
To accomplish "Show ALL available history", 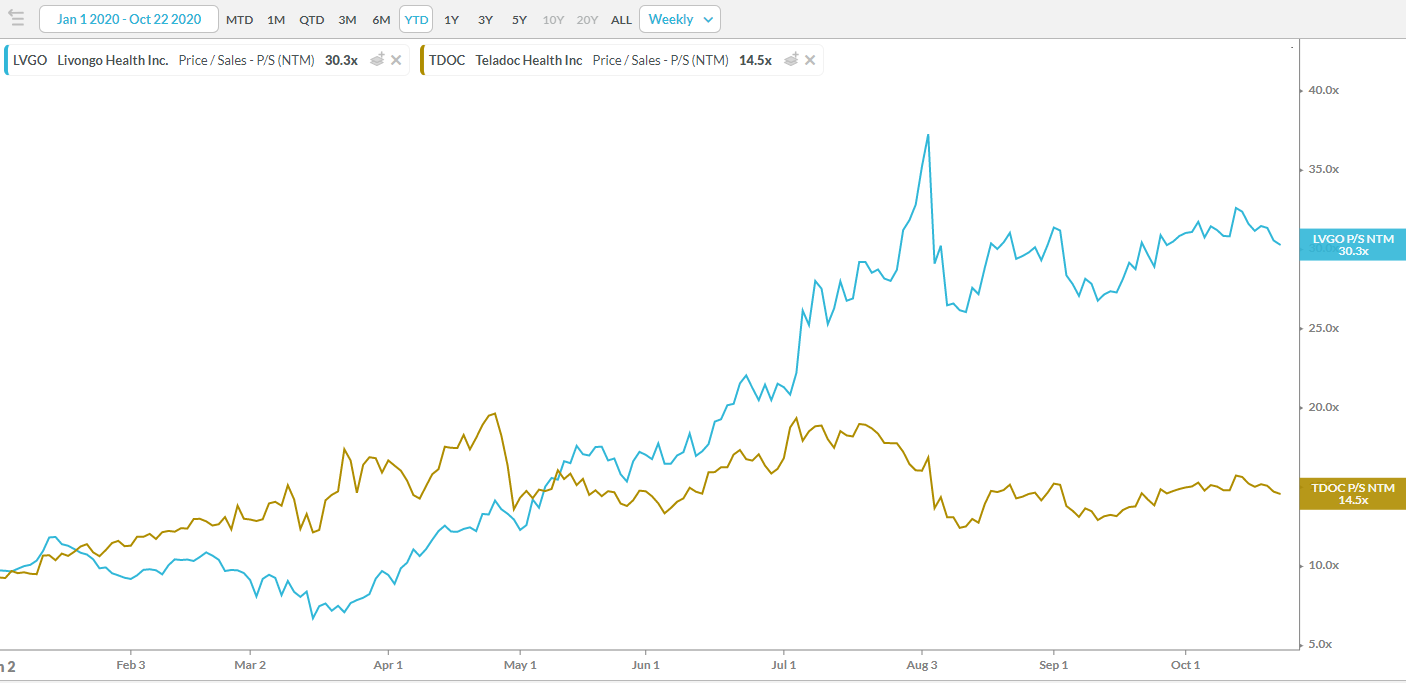I will [x=621, y=20].
